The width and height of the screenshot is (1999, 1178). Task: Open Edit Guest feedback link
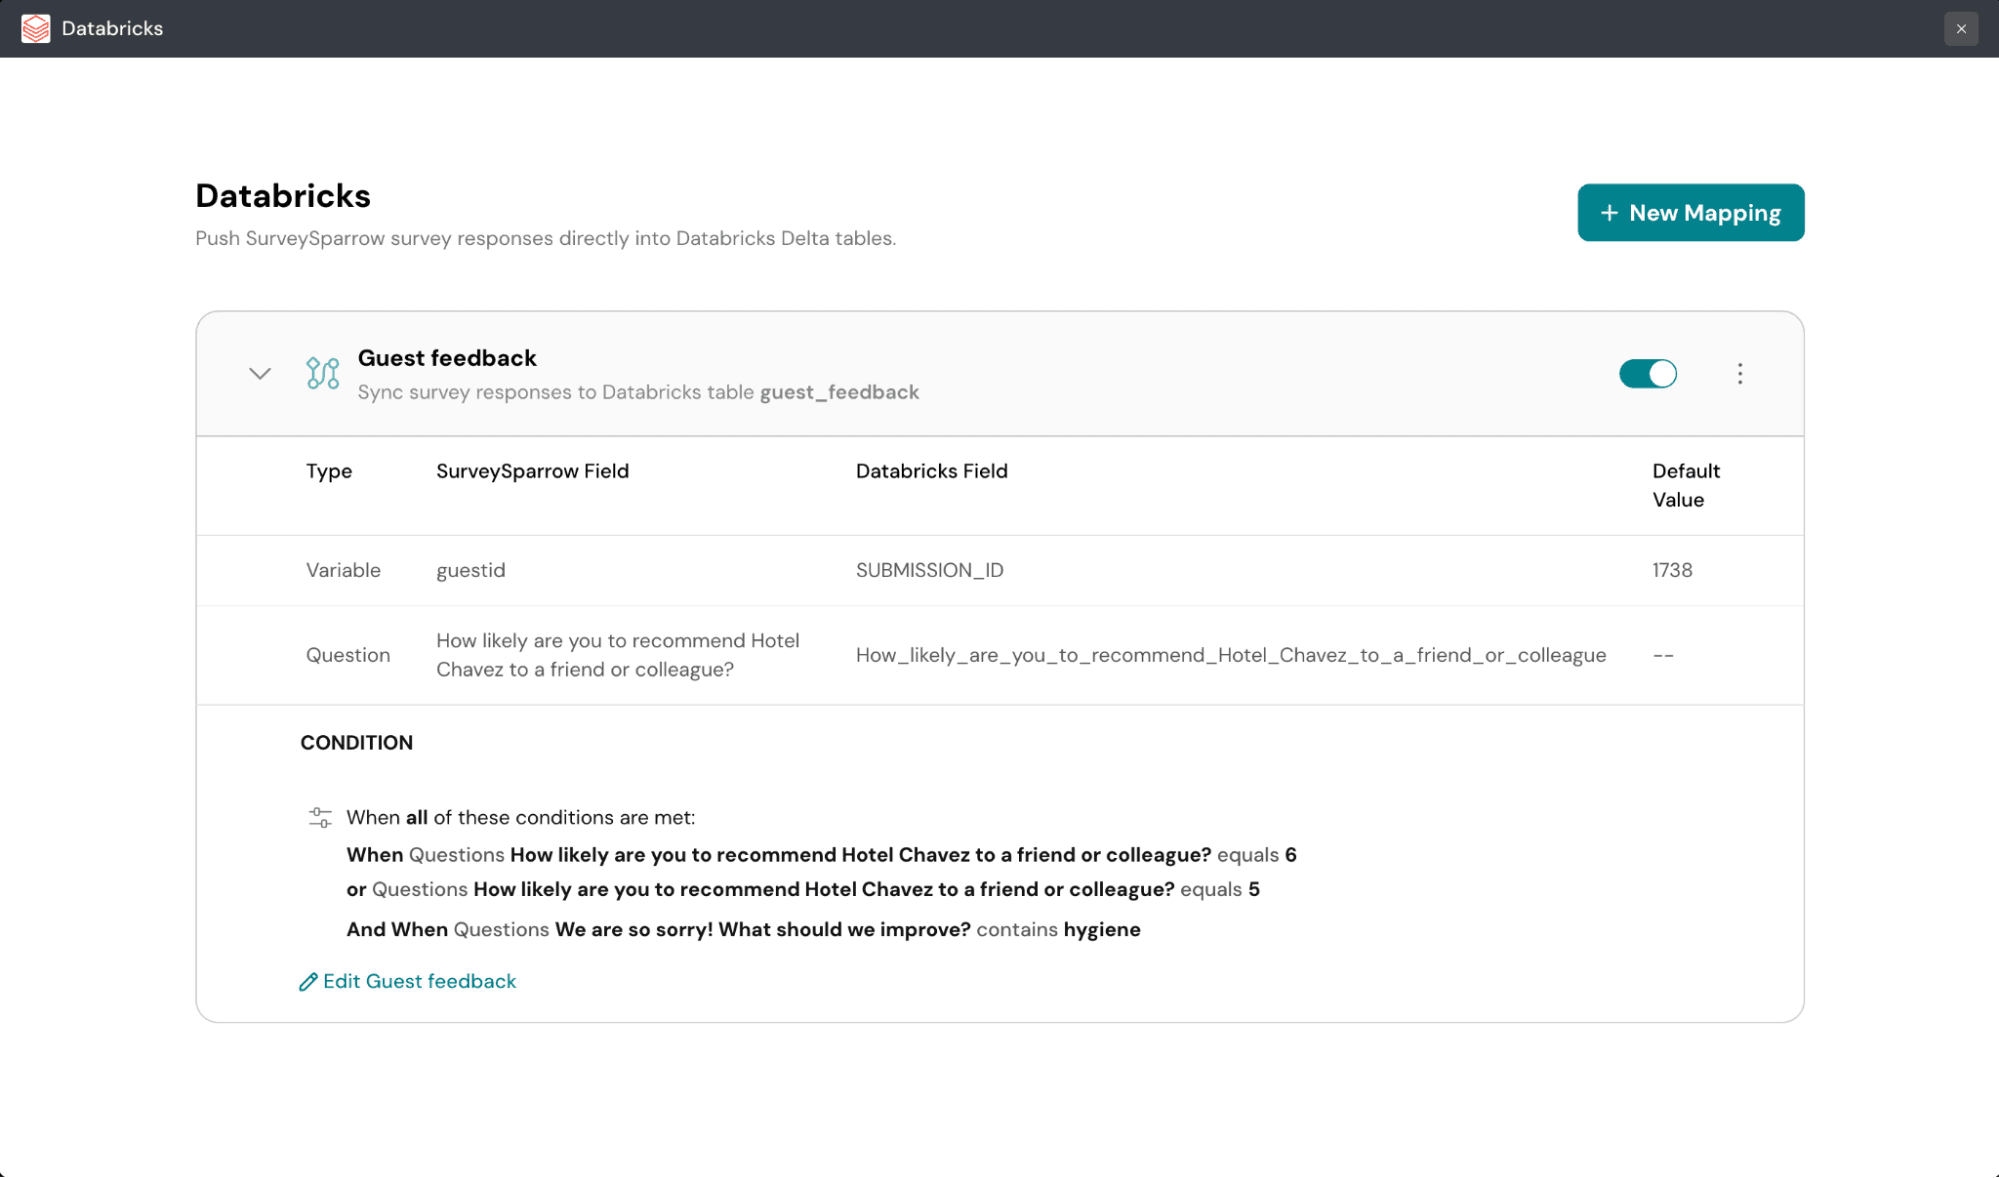point(419,981)
